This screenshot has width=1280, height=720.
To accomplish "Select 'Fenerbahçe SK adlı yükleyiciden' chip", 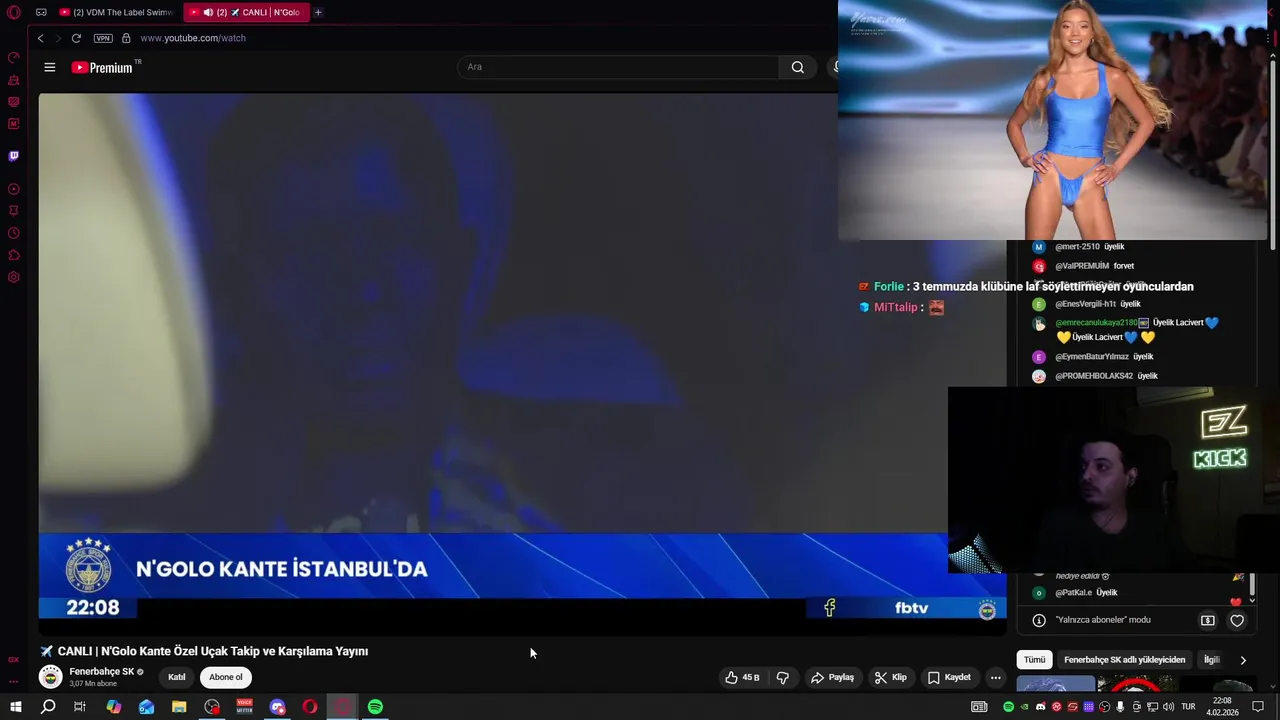I will (x=1124, y=659).
